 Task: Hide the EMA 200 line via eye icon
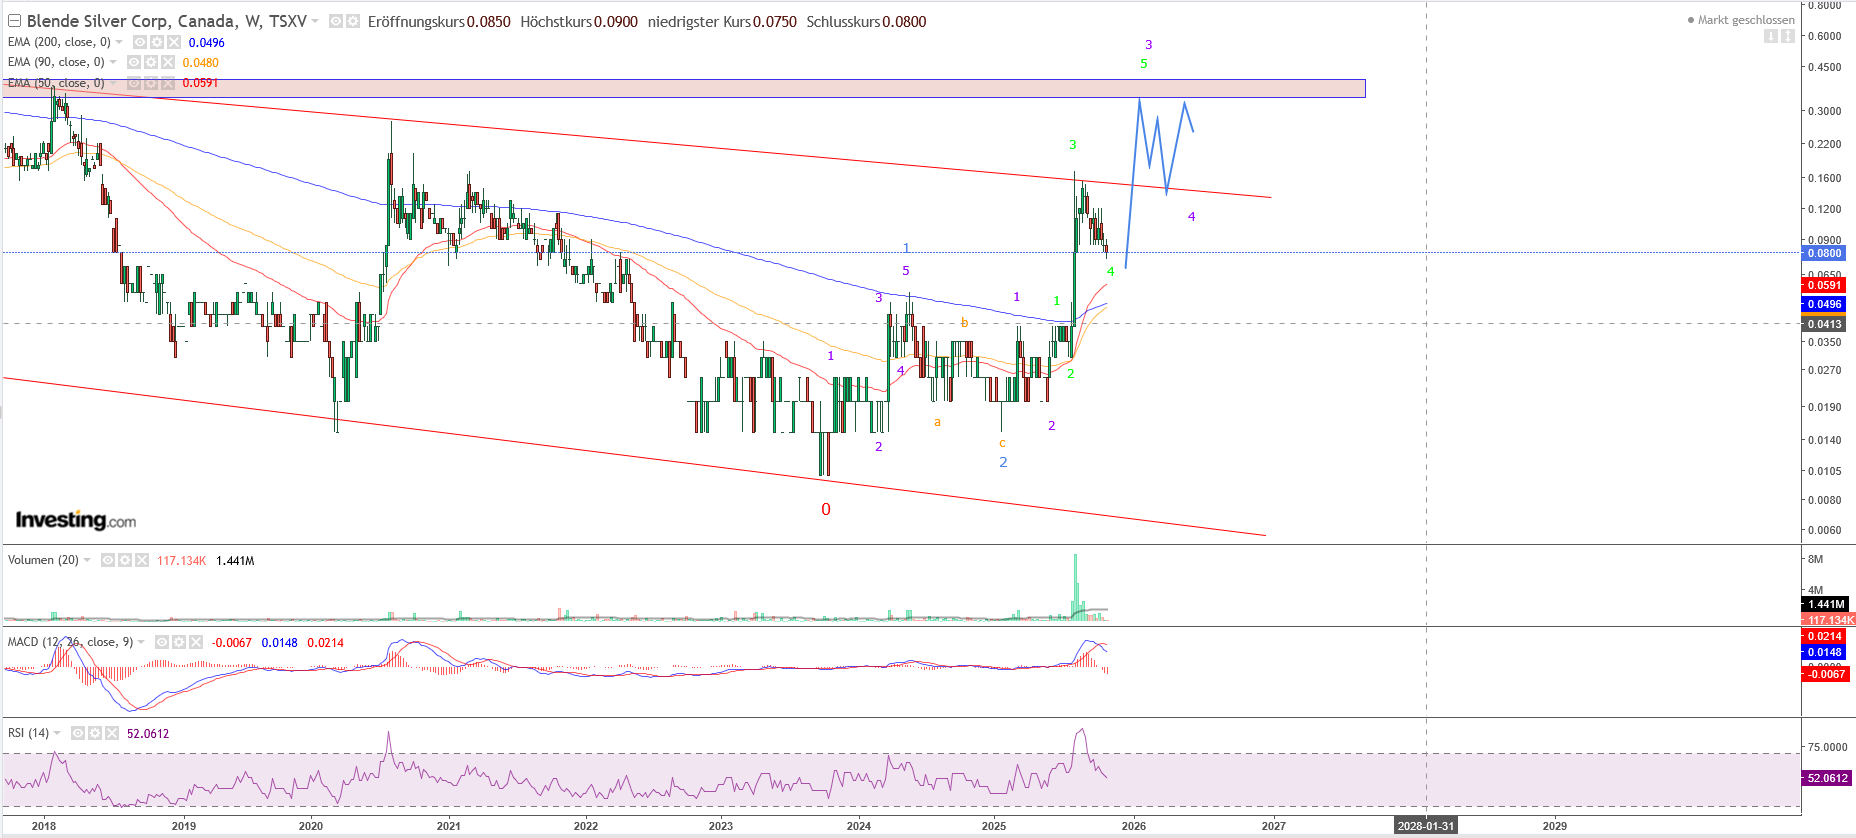coord(140,42)
